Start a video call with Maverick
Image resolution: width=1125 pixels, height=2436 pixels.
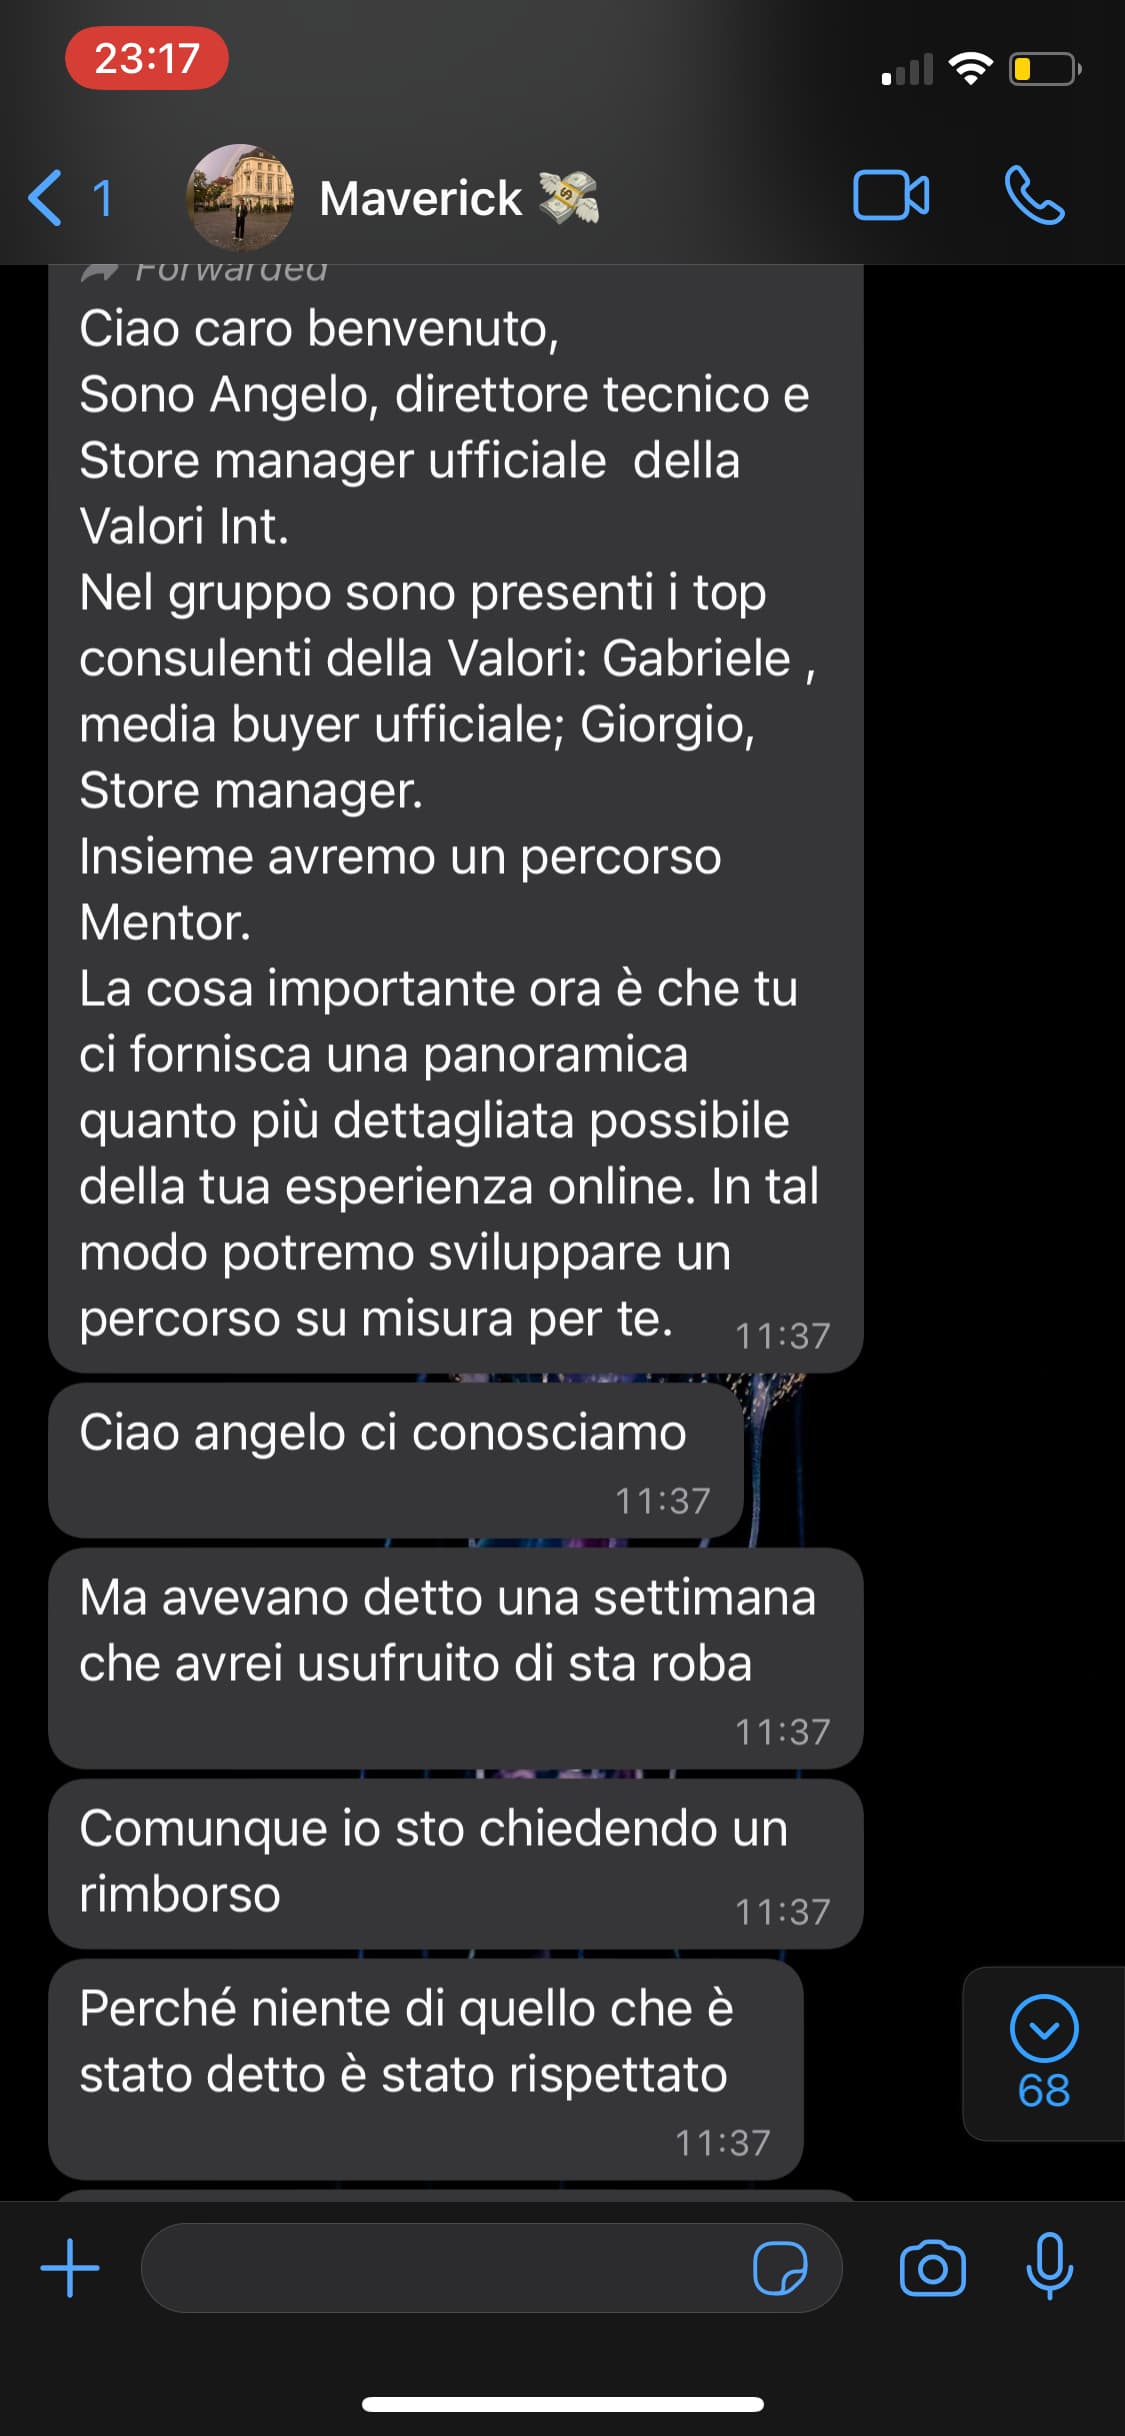[891, 195]
